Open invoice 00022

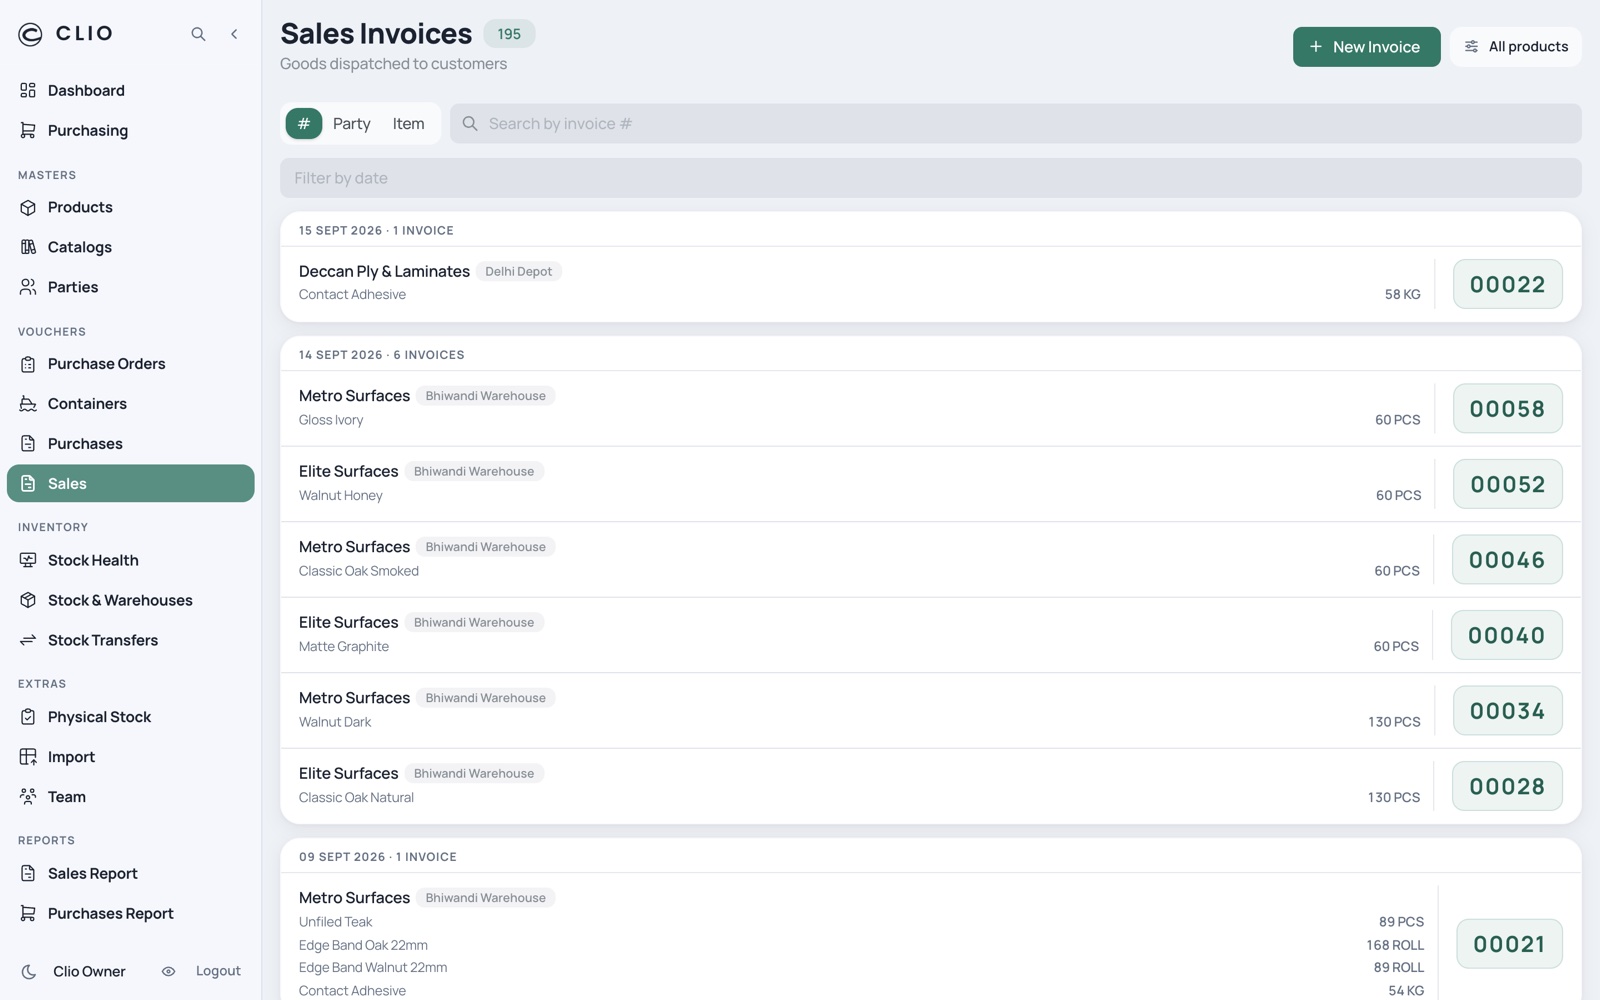[x=1507, y=284]
